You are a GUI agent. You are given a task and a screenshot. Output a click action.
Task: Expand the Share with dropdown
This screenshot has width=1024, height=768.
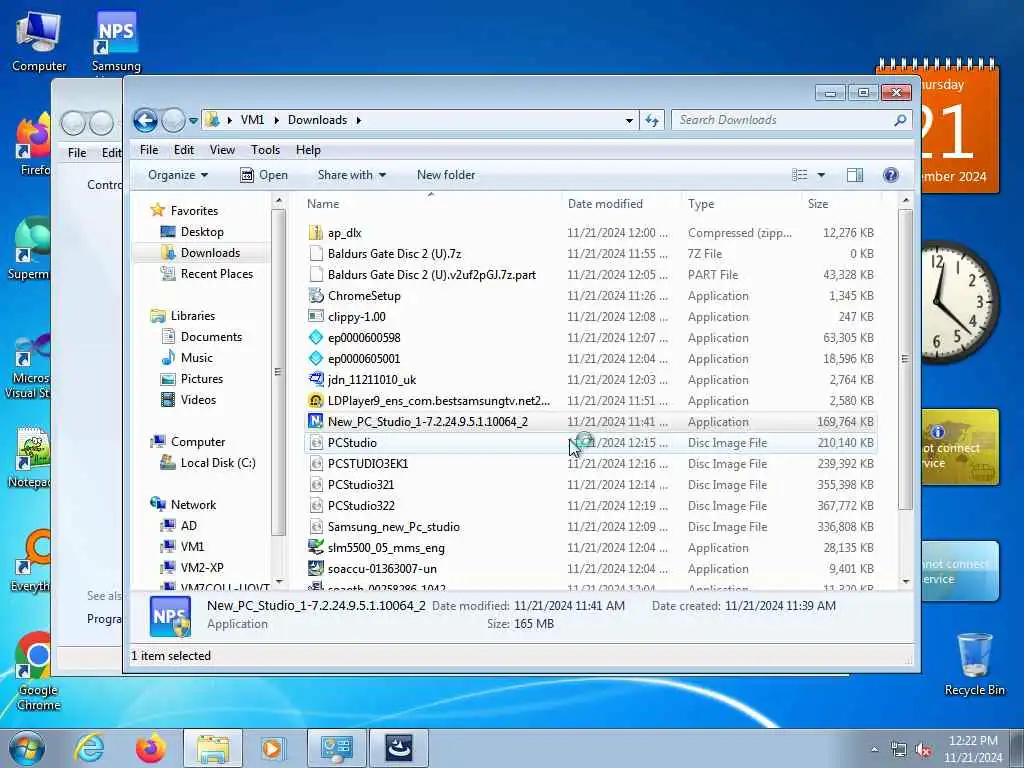pos(351,175)
